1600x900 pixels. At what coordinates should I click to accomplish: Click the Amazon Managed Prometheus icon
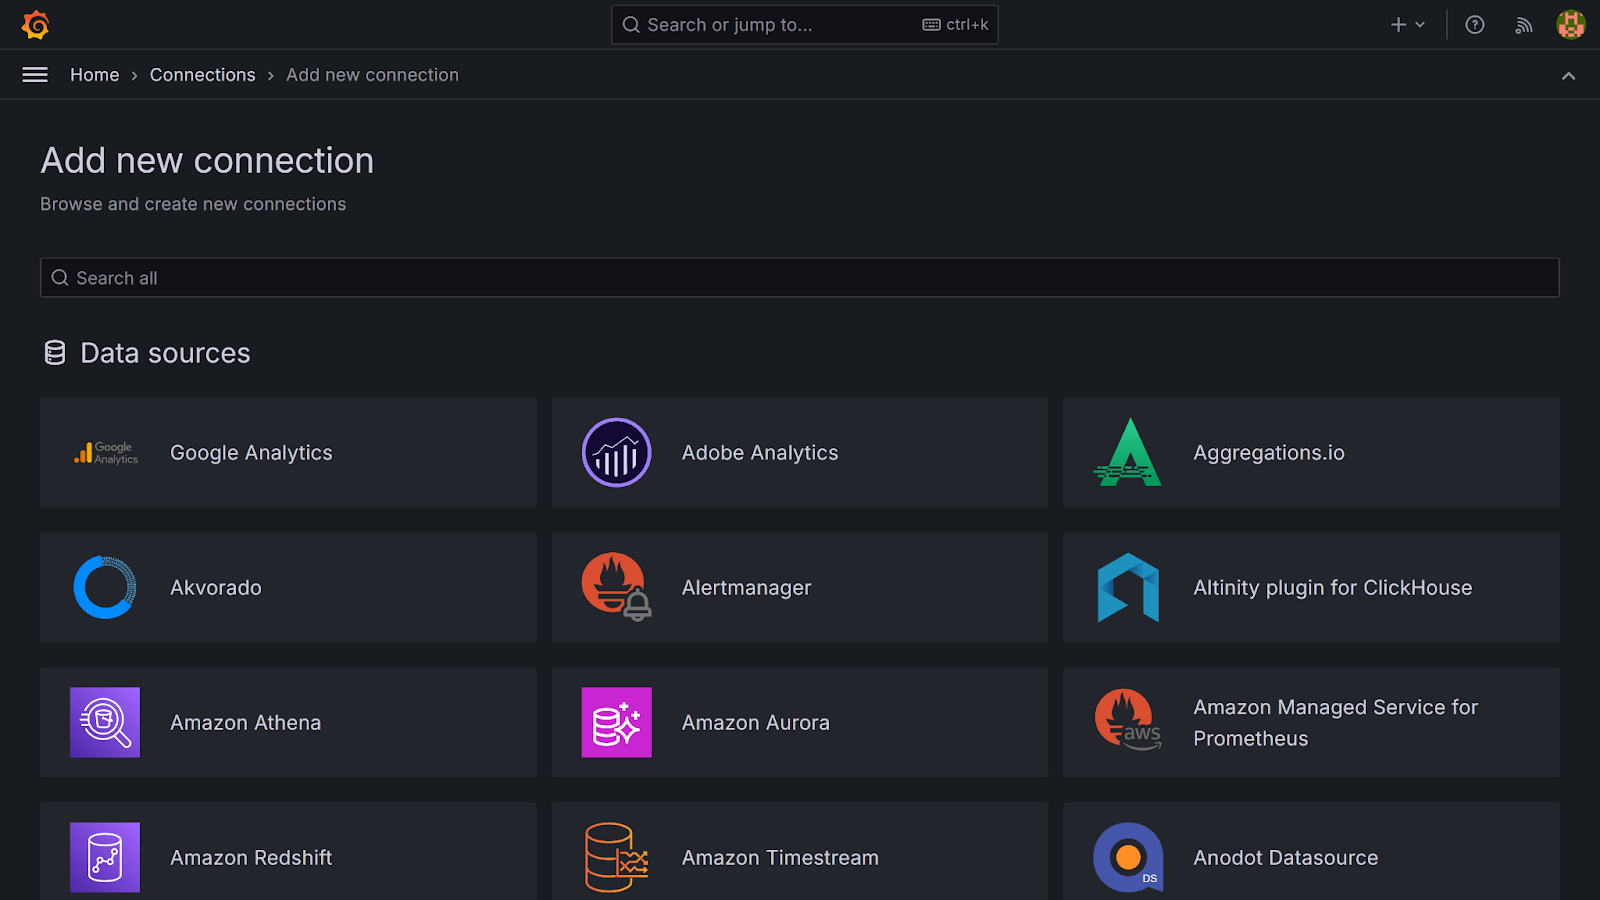click(1128, 721)
